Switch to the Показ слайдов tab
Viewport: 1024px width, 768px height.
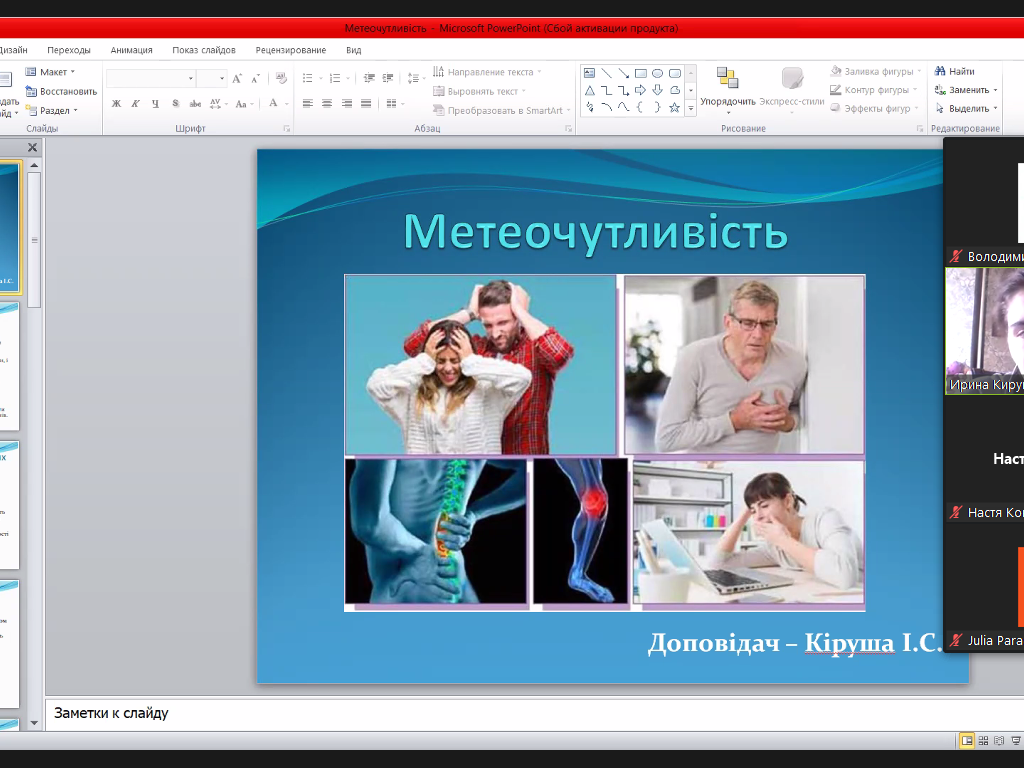point(204,50)
